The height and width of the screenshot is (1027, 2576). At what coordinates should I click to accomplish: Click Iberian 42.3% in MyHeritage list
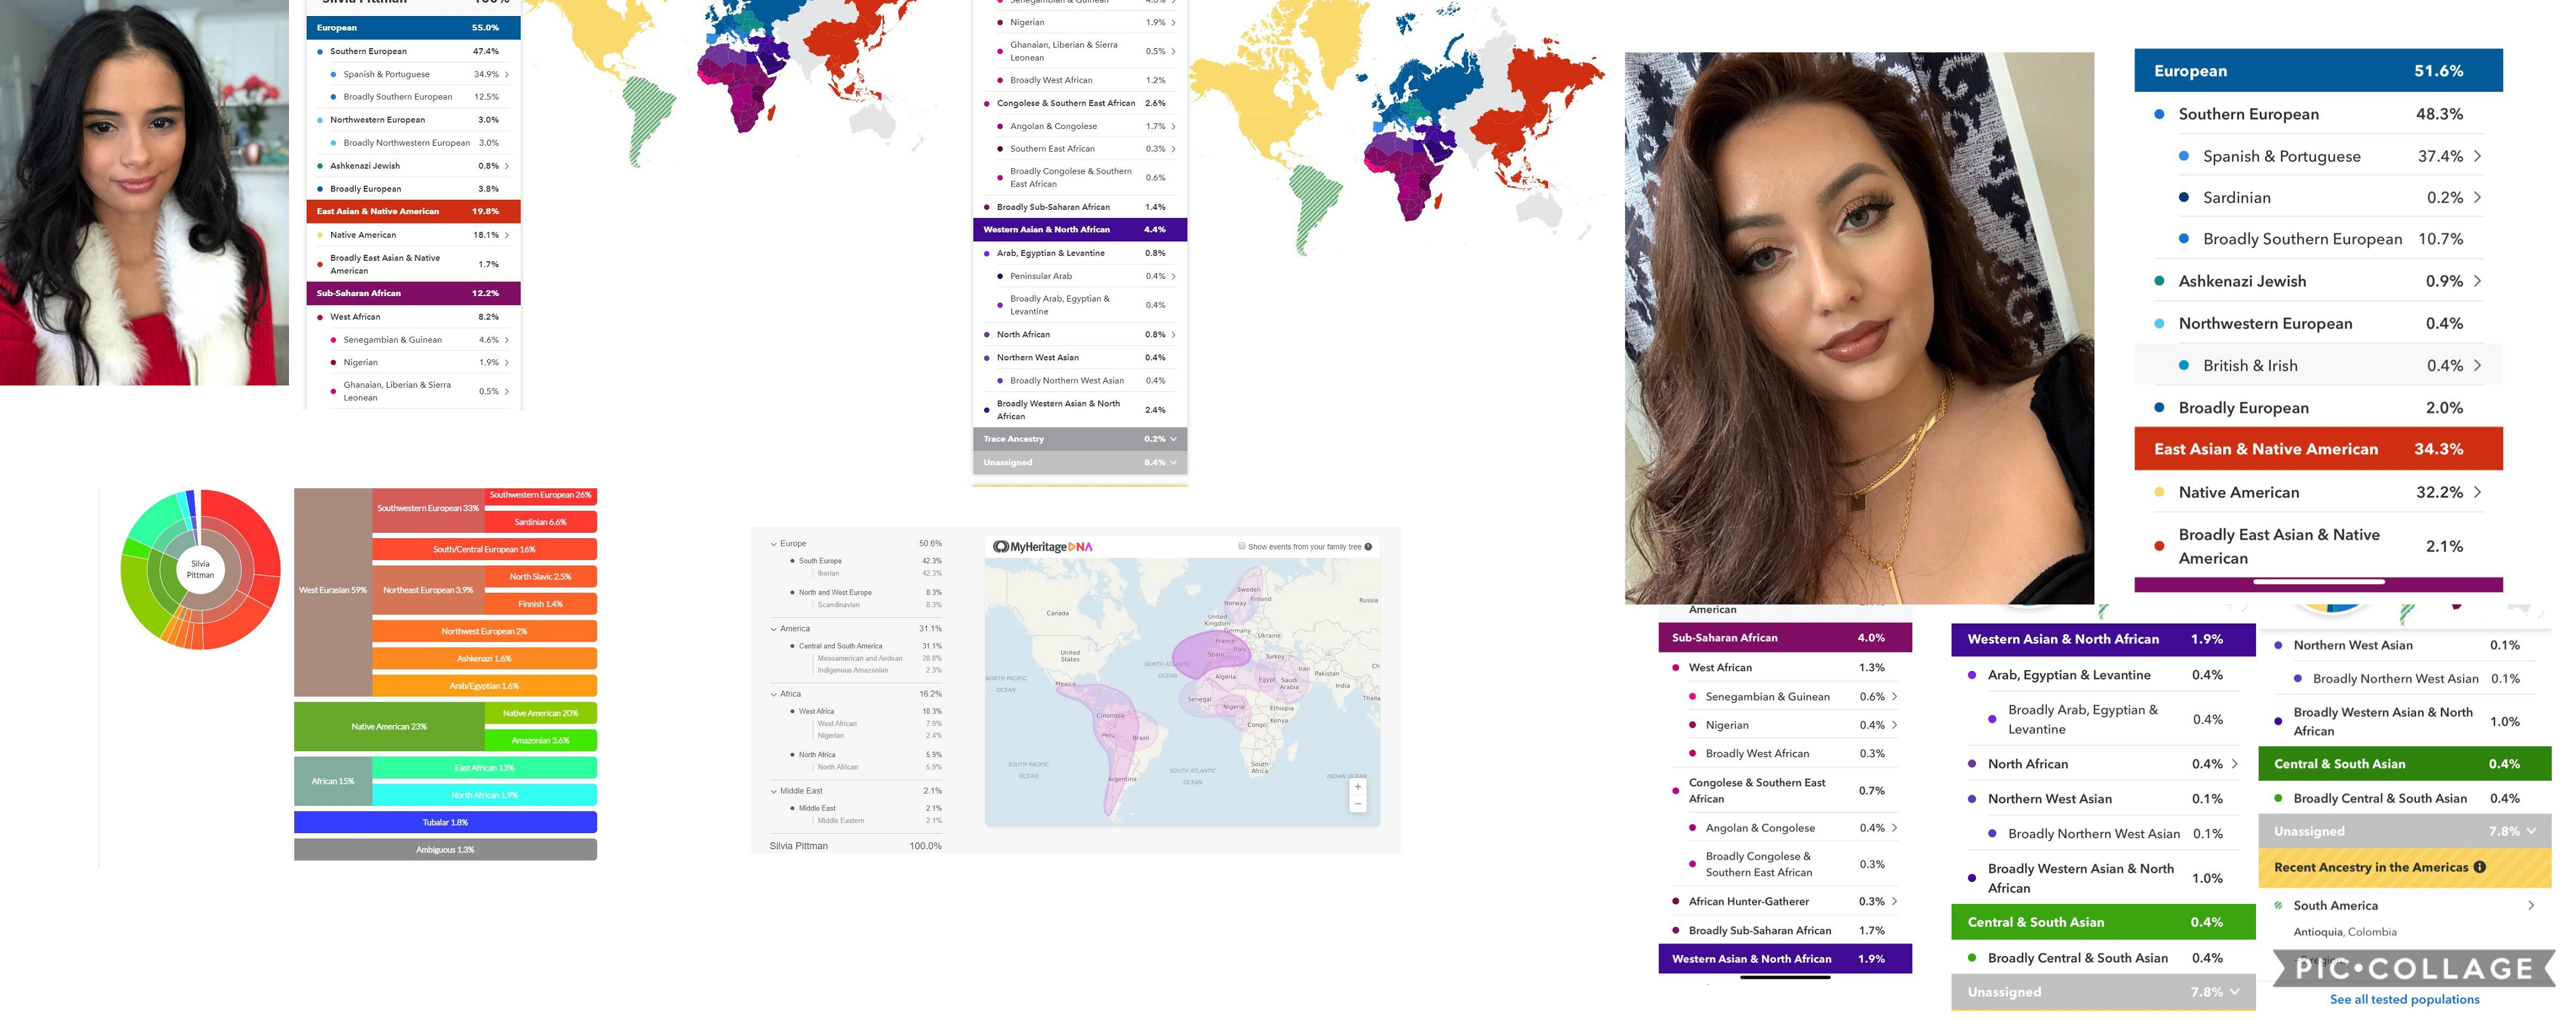(878, 574)
